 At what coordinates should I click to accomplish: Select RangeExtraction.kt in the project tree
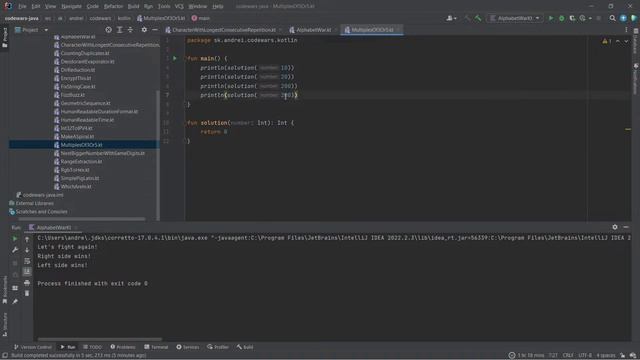(81, 162)
